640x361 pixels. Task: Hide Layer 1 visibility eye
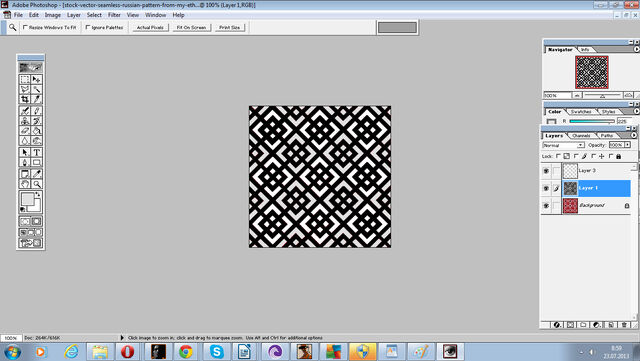[546, 188]
